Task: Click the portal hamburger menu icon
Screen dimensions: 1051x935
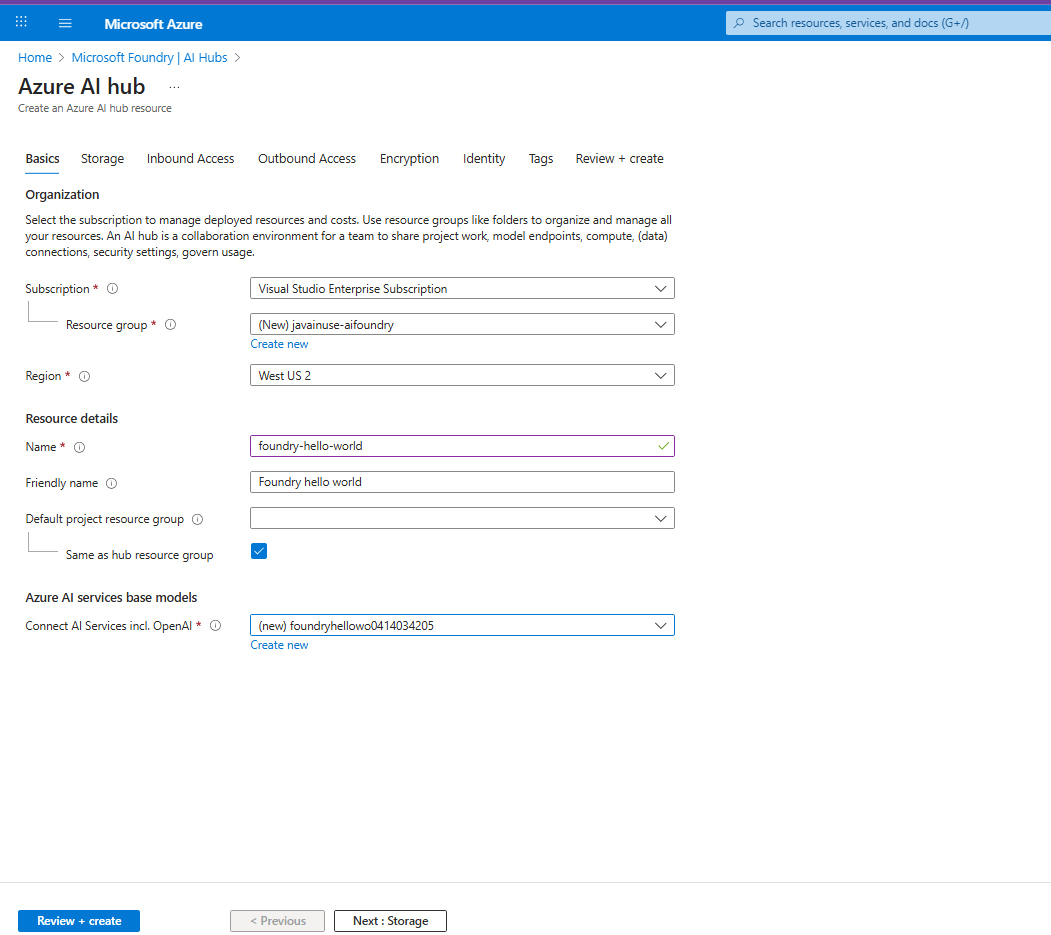Action: pyautogui.click(x=64, y=21)
